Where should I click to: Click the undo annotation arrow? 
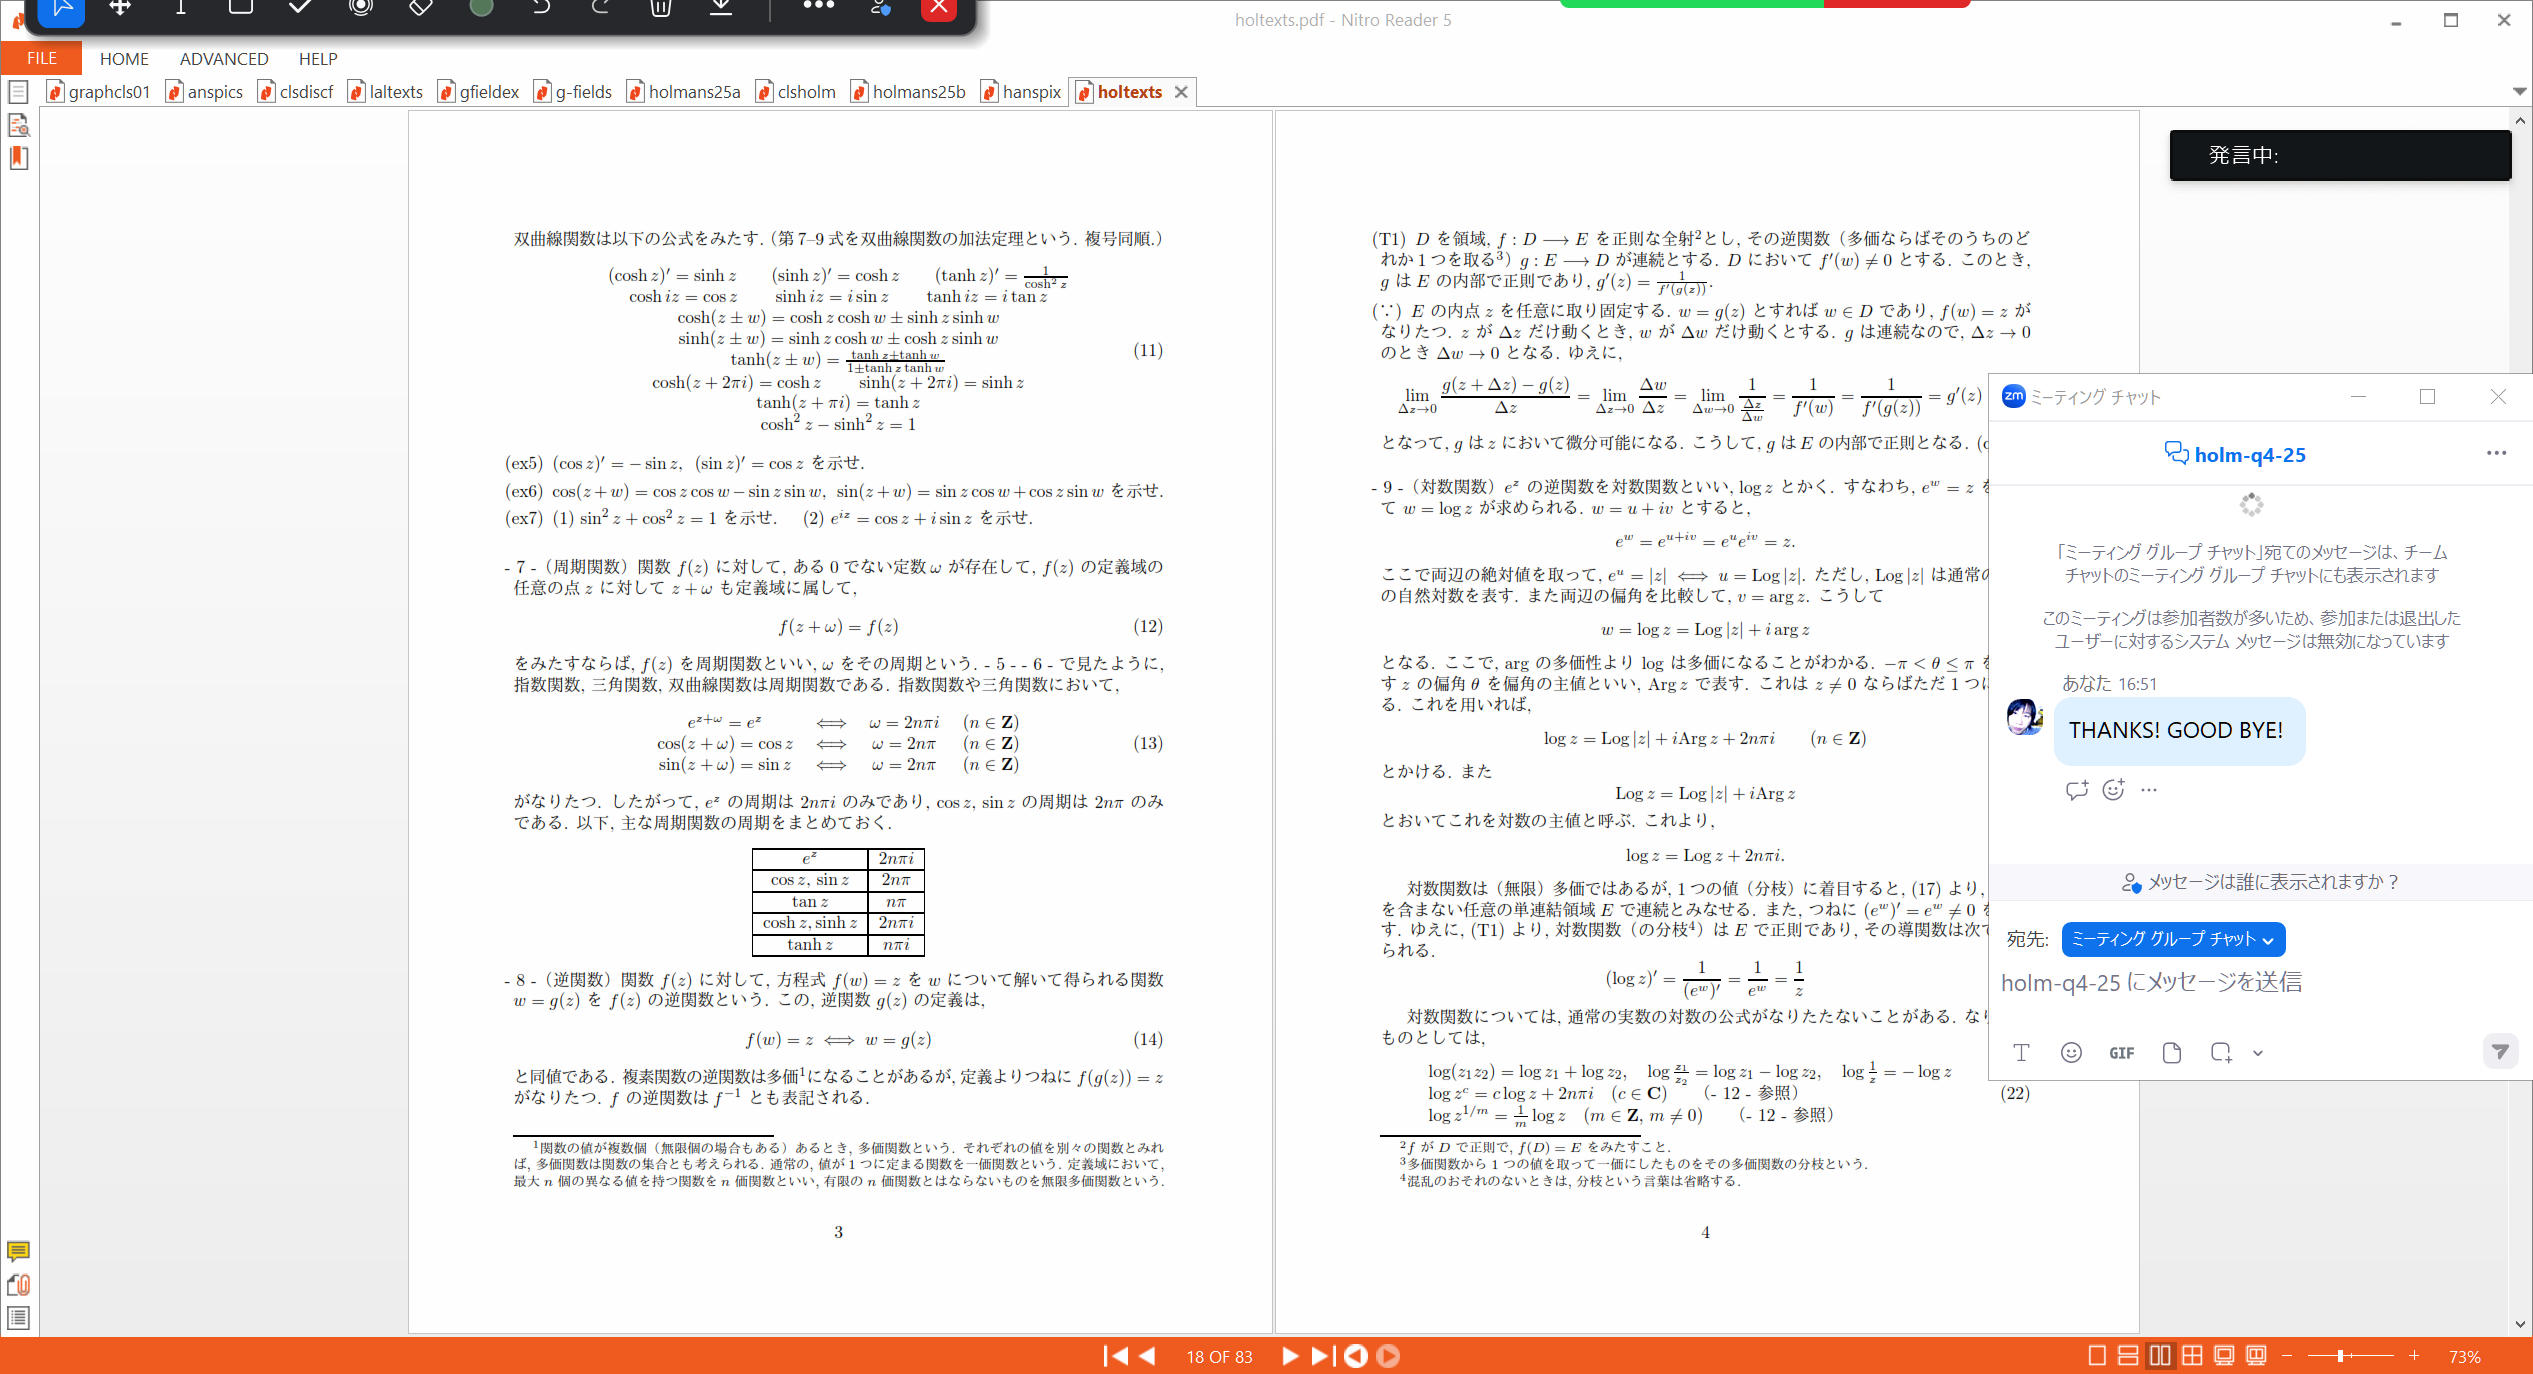coord(541,8)
